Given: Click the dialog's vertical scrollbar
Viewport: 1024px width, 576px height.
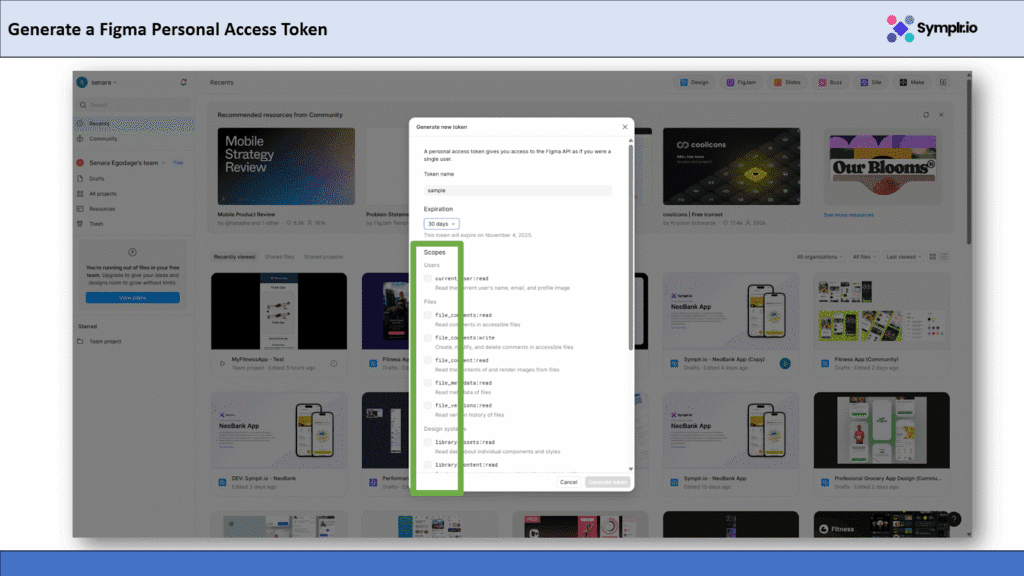Looking at the screenshot, I should (630, 250).
